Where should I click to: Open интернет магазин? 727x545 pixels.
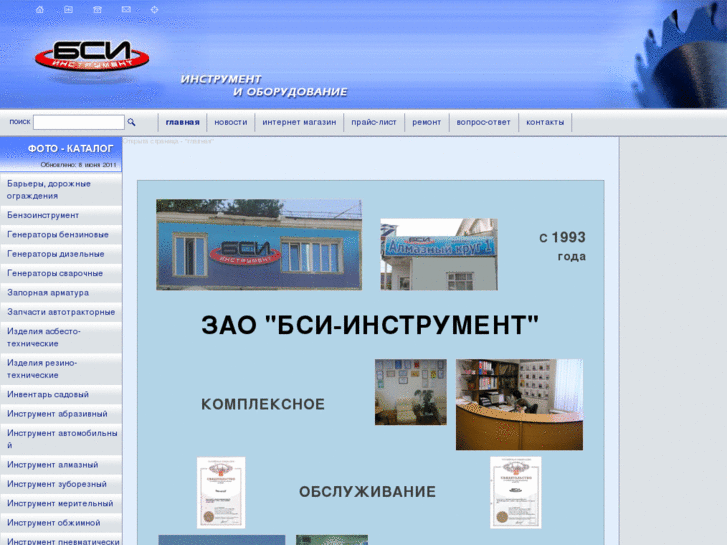[x=299, y=122]
